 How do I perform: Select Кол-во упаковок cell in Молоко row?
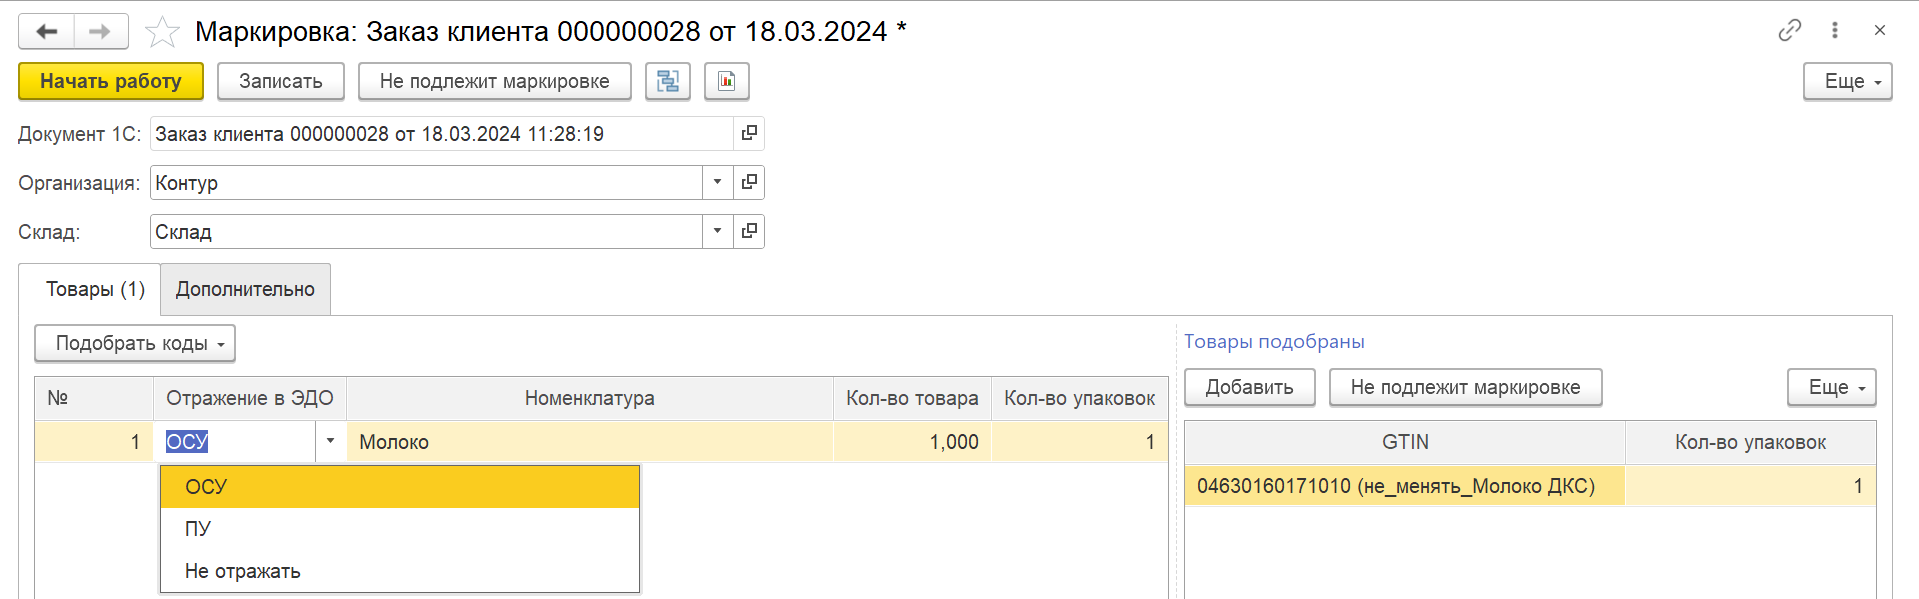[x=1079, y=441]
